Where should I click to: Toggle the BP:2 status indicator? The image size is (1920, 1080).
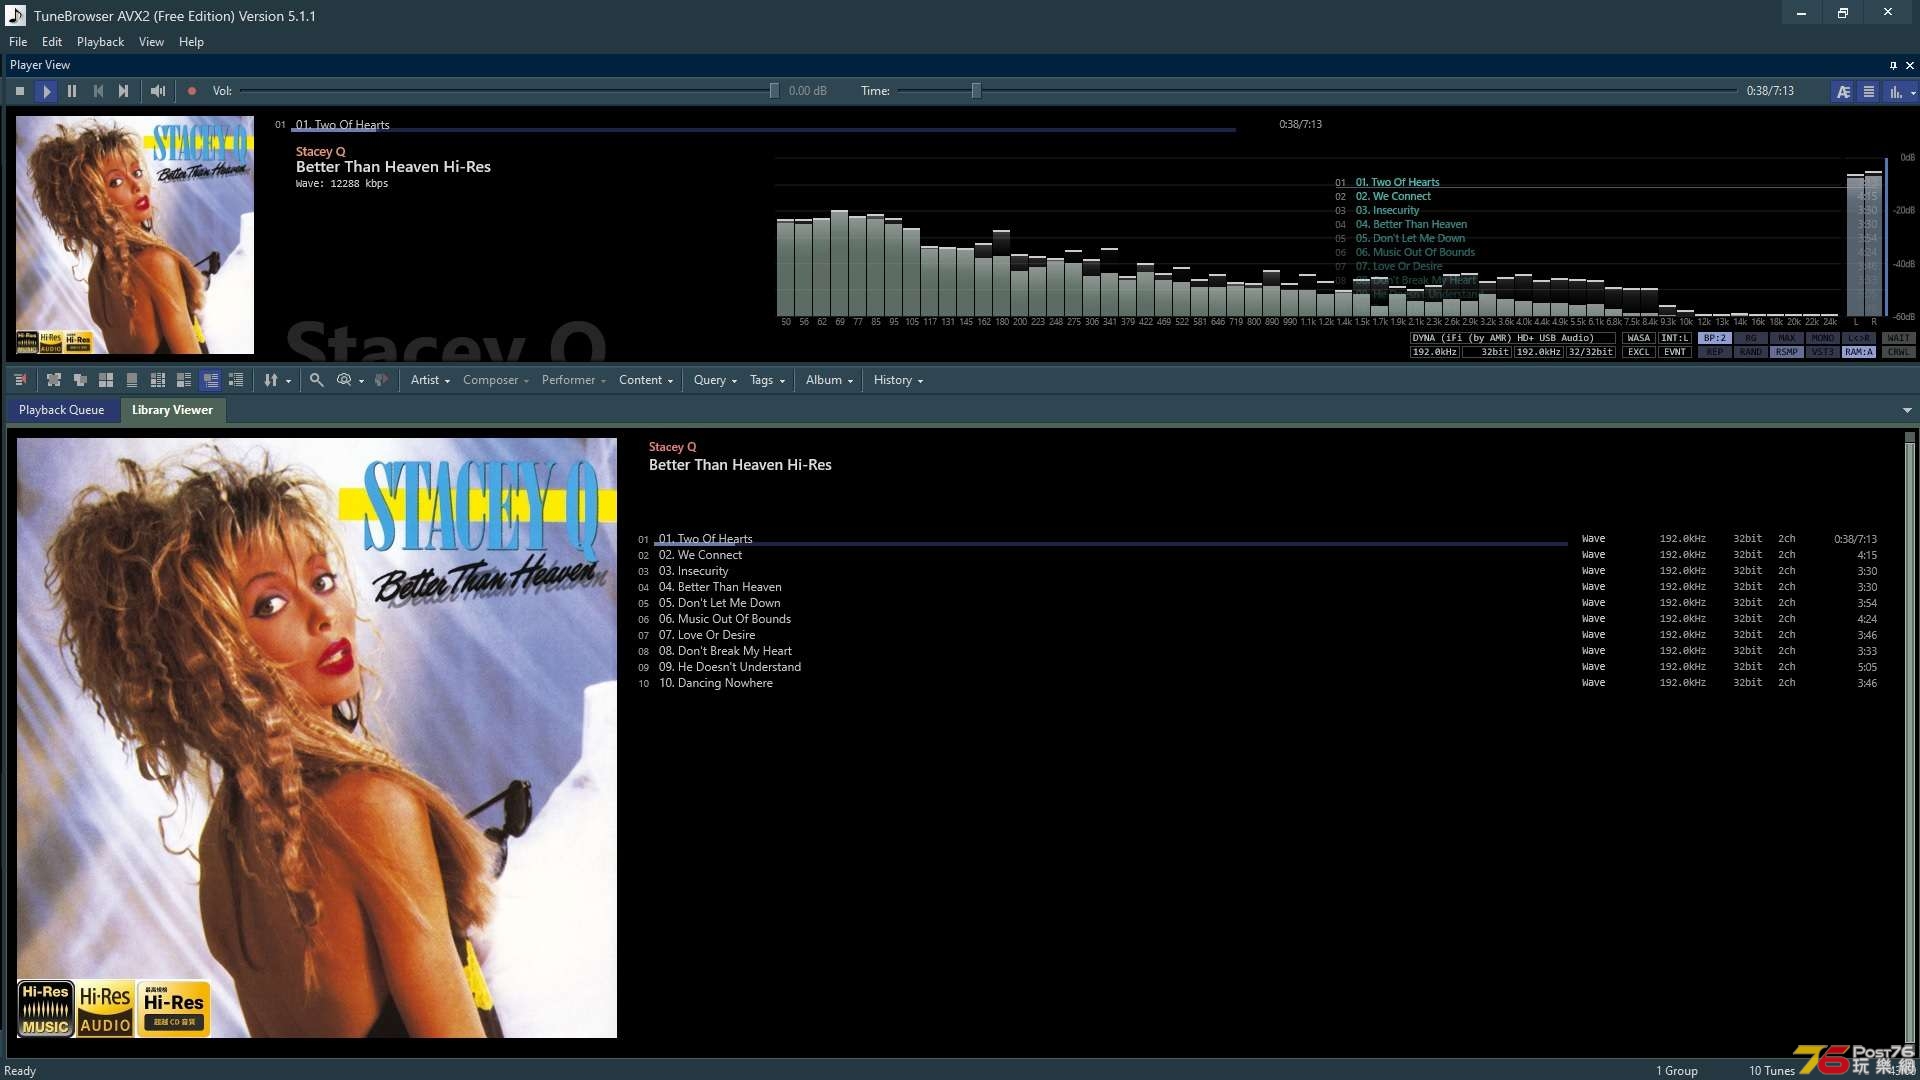(x=1715, y=338)
